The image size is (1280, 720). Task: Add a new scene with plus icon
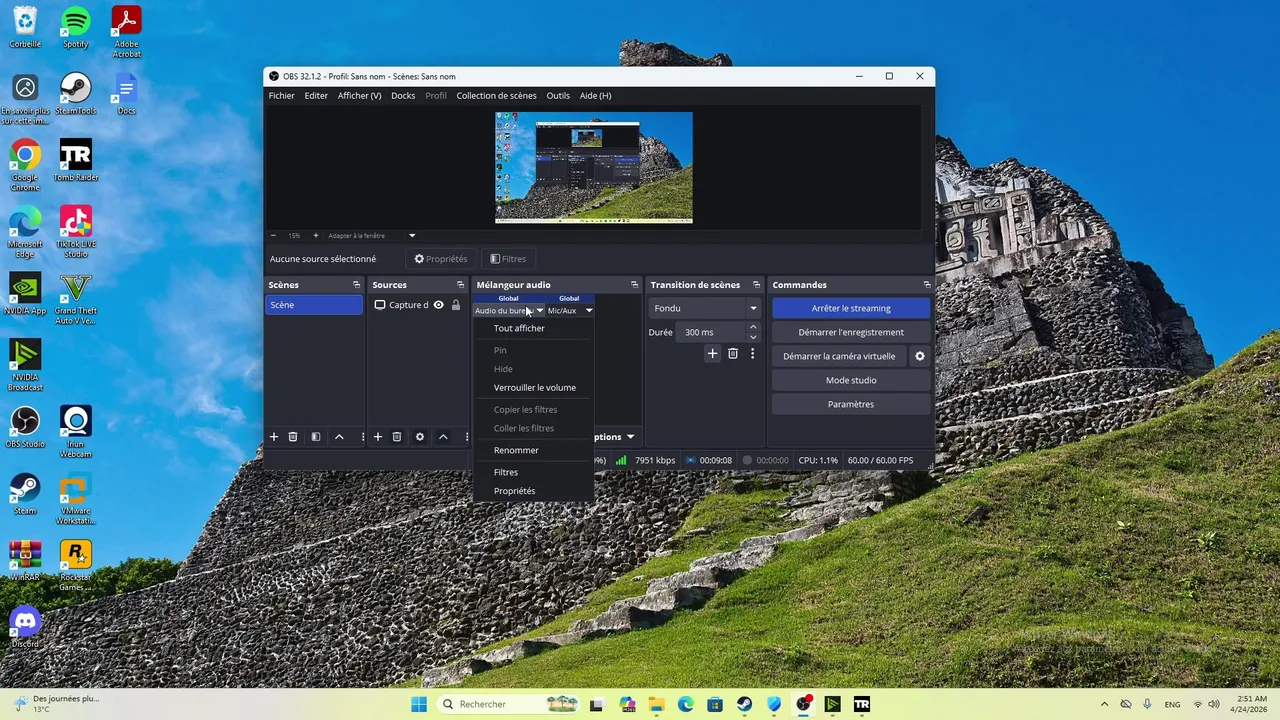[x=274, y=437]
